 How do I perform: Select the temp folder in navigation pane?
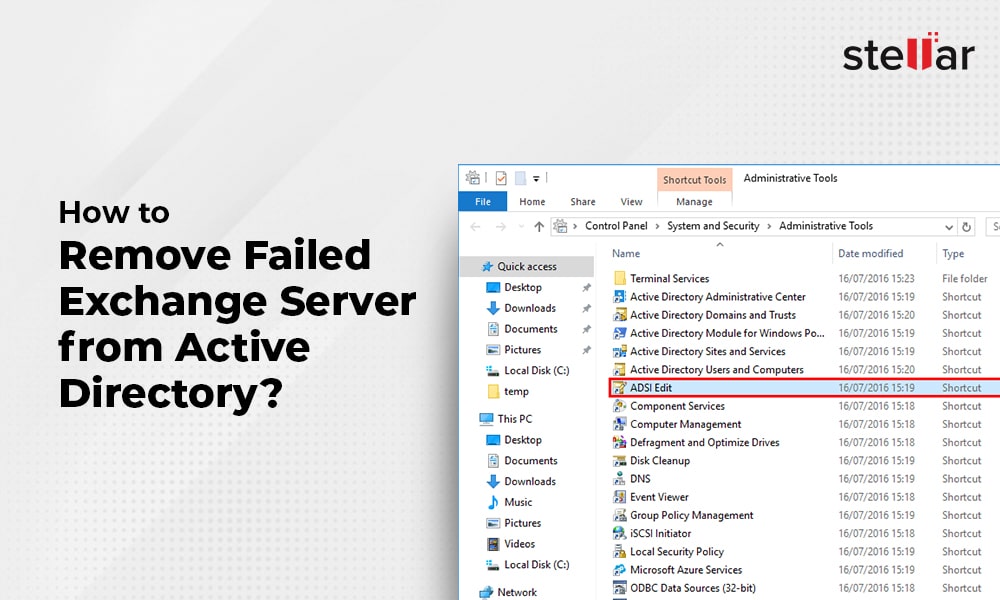pos(516,391)
